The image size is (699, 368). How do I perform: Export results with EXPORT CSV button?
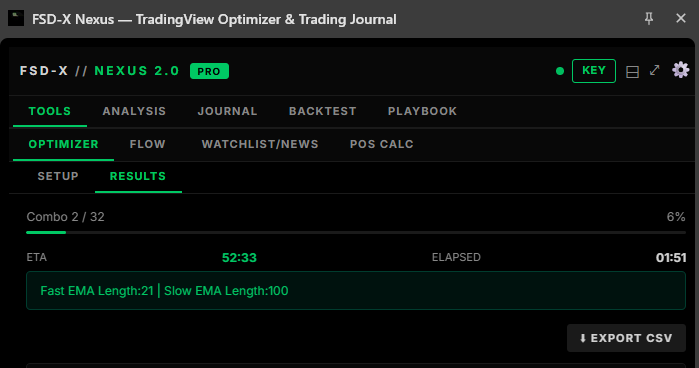coord(626,338)
